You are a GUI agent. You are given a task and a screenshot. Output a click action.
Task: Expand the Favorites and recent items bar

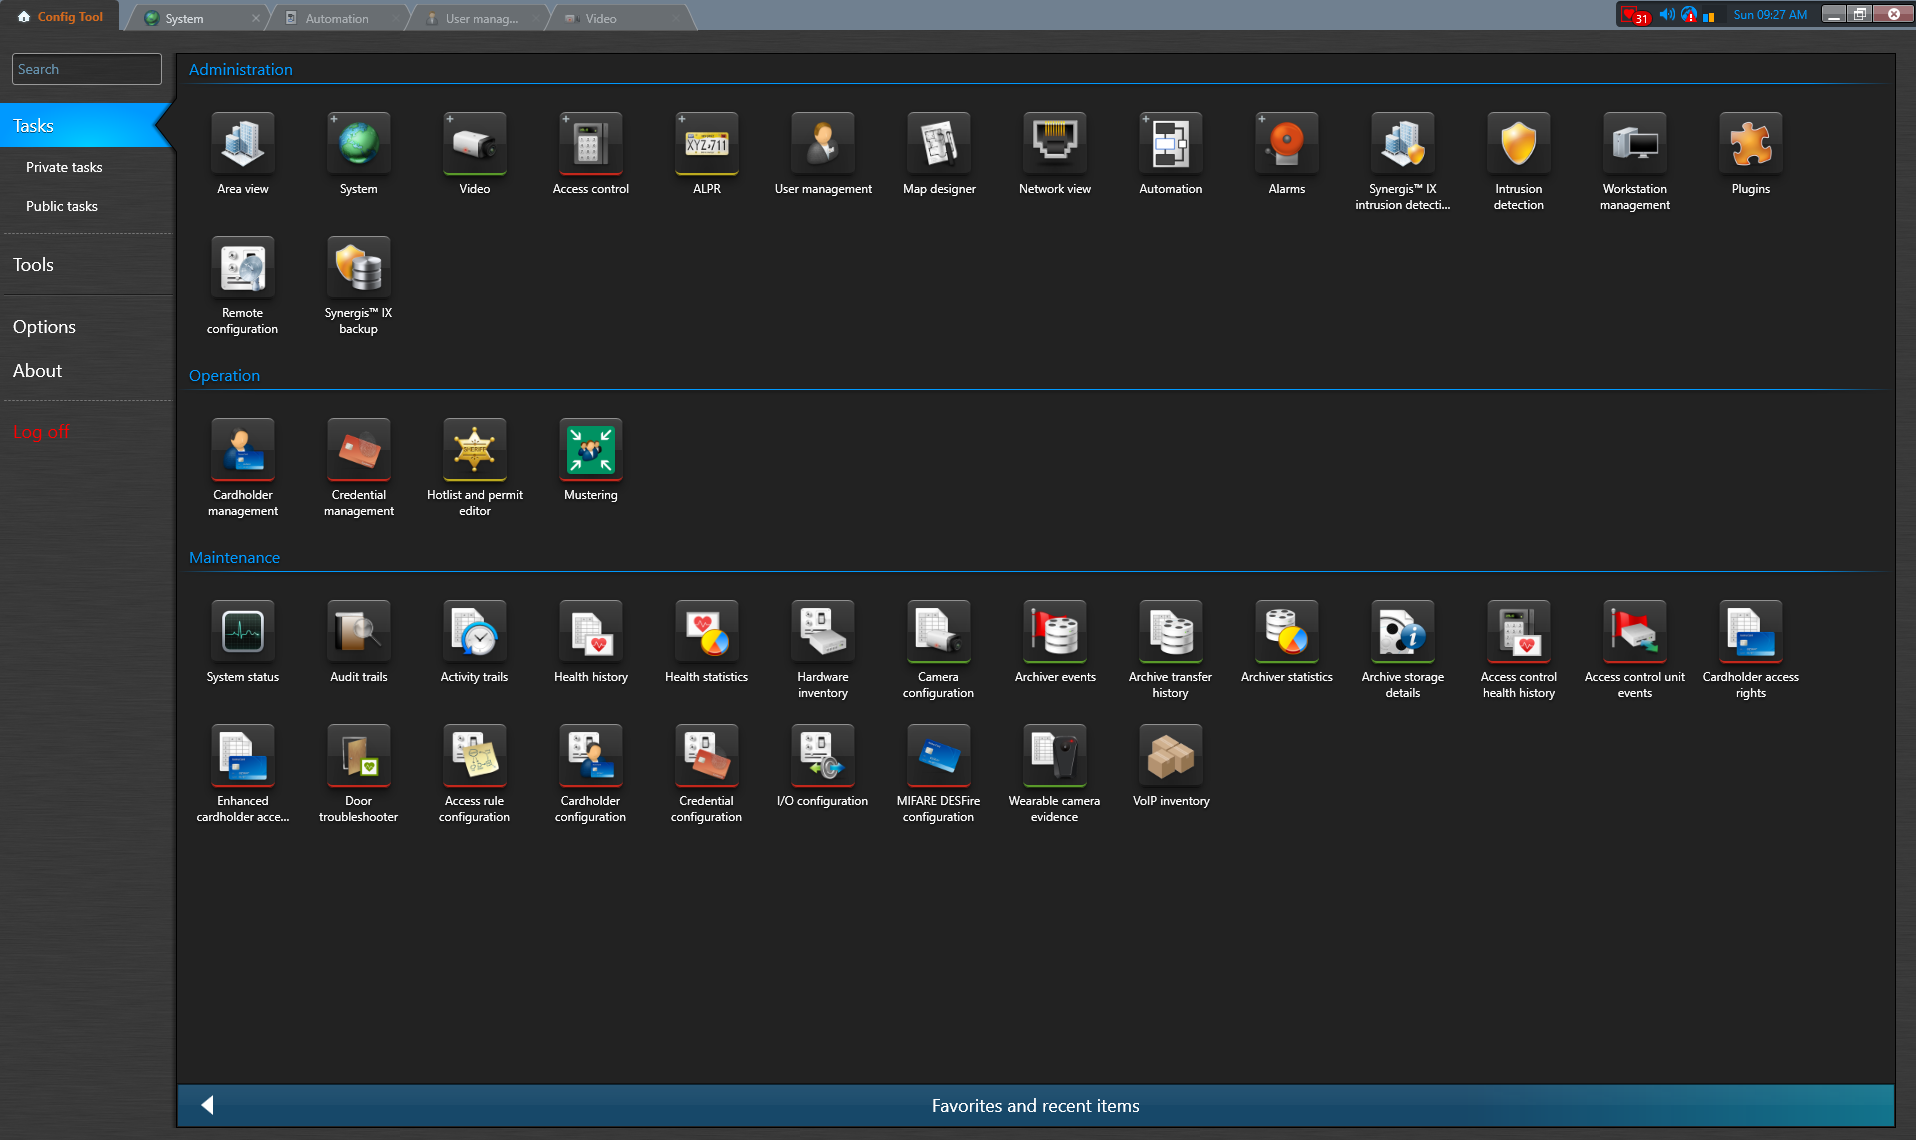(1035, 1106)
